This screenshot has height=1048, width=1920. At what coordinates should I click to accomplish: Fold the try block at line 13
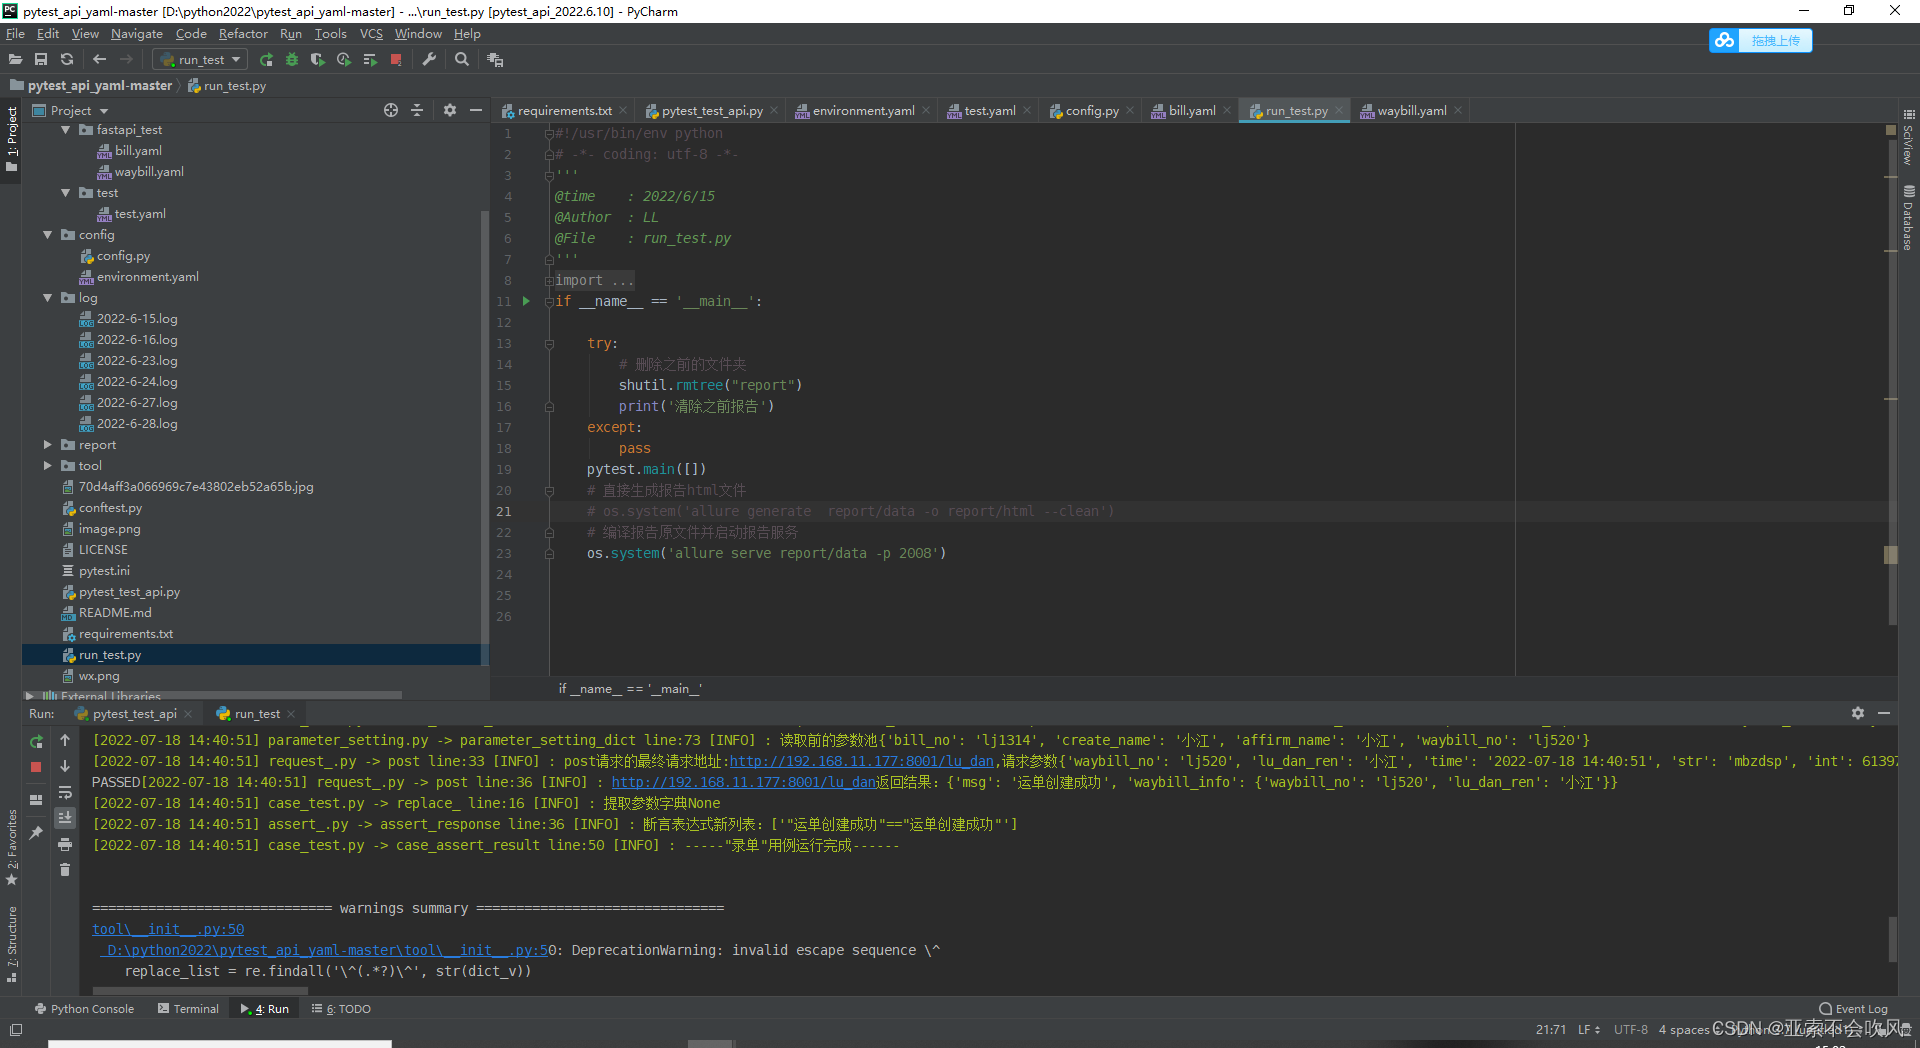pyautogui.click(x=549, y=344)
